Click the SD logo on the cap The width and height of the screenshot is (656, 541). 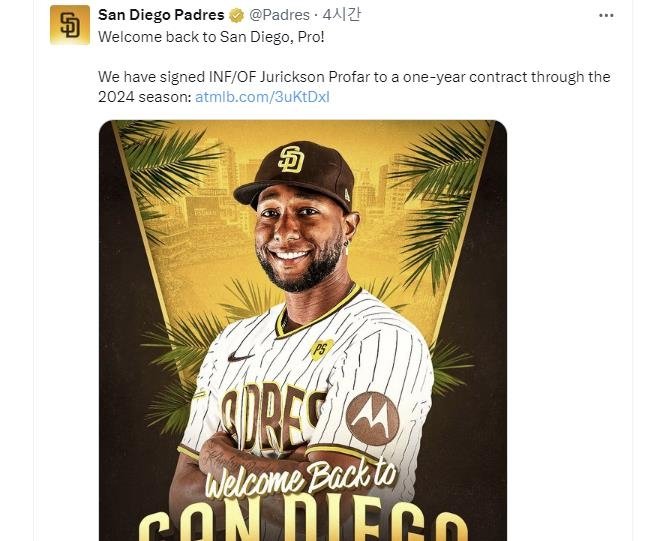(x=291, y=158)
